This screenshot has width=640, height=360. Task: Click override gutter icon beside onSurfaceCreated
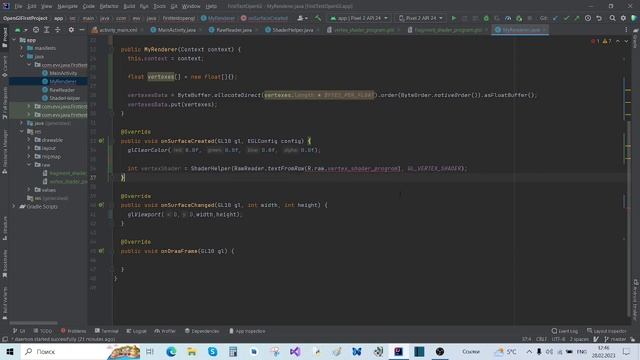click(x=101, y=141)
